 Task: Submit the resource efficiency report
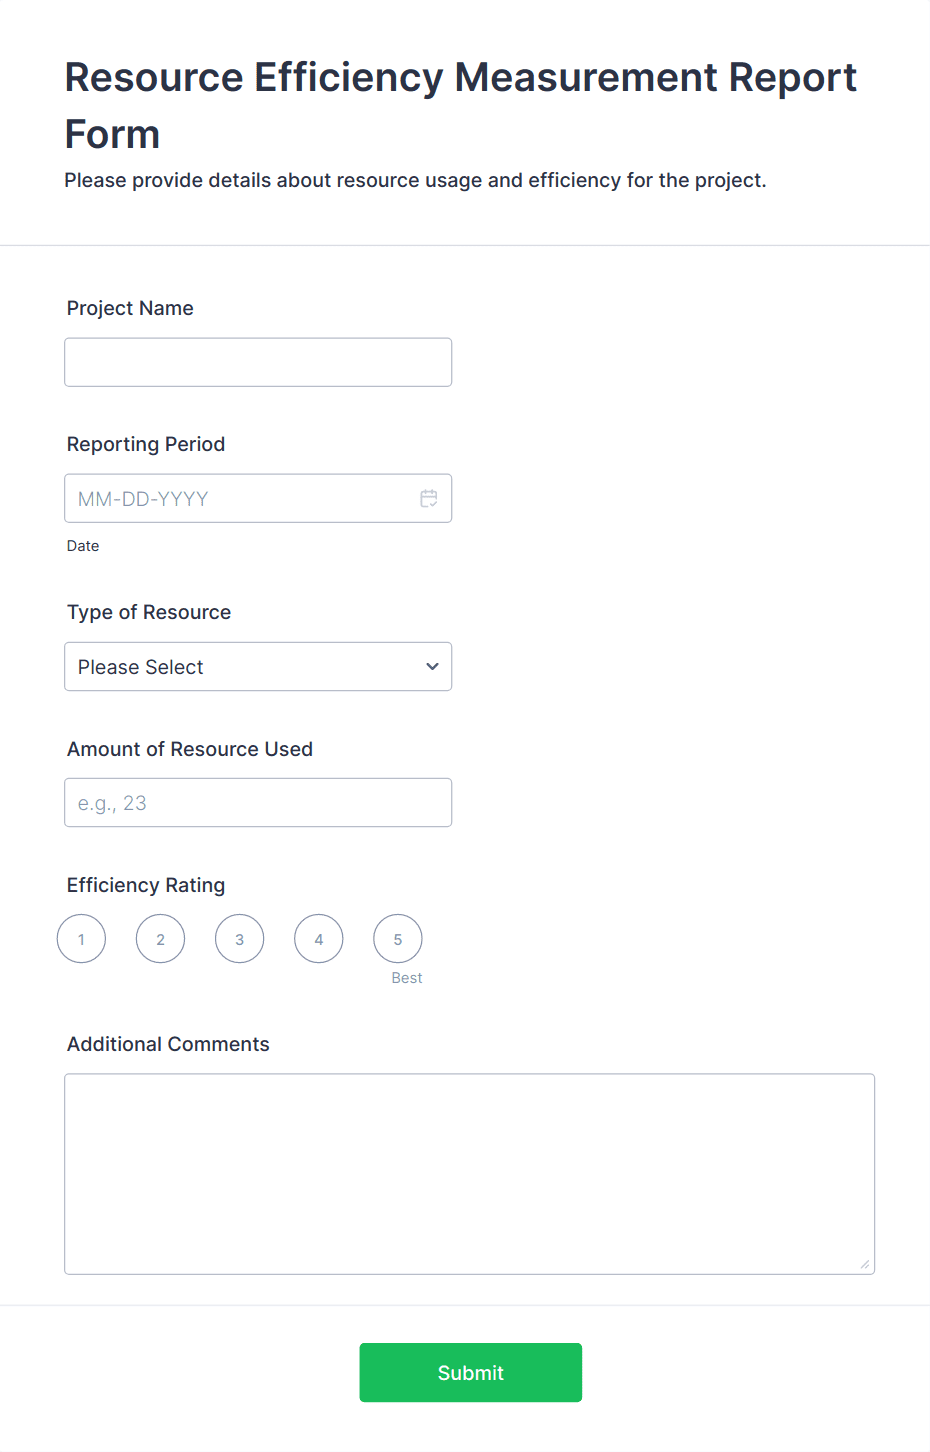(x=470, y=1372)
